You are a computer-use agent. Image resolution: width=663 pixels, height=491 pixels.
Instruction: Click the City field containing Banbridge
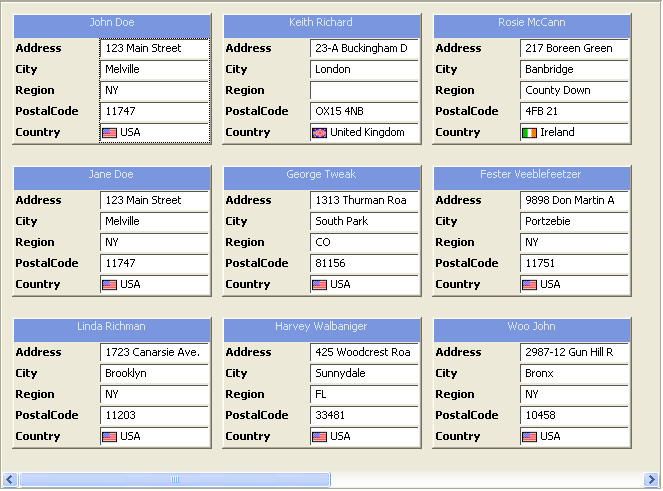click(x=574, y=70)
